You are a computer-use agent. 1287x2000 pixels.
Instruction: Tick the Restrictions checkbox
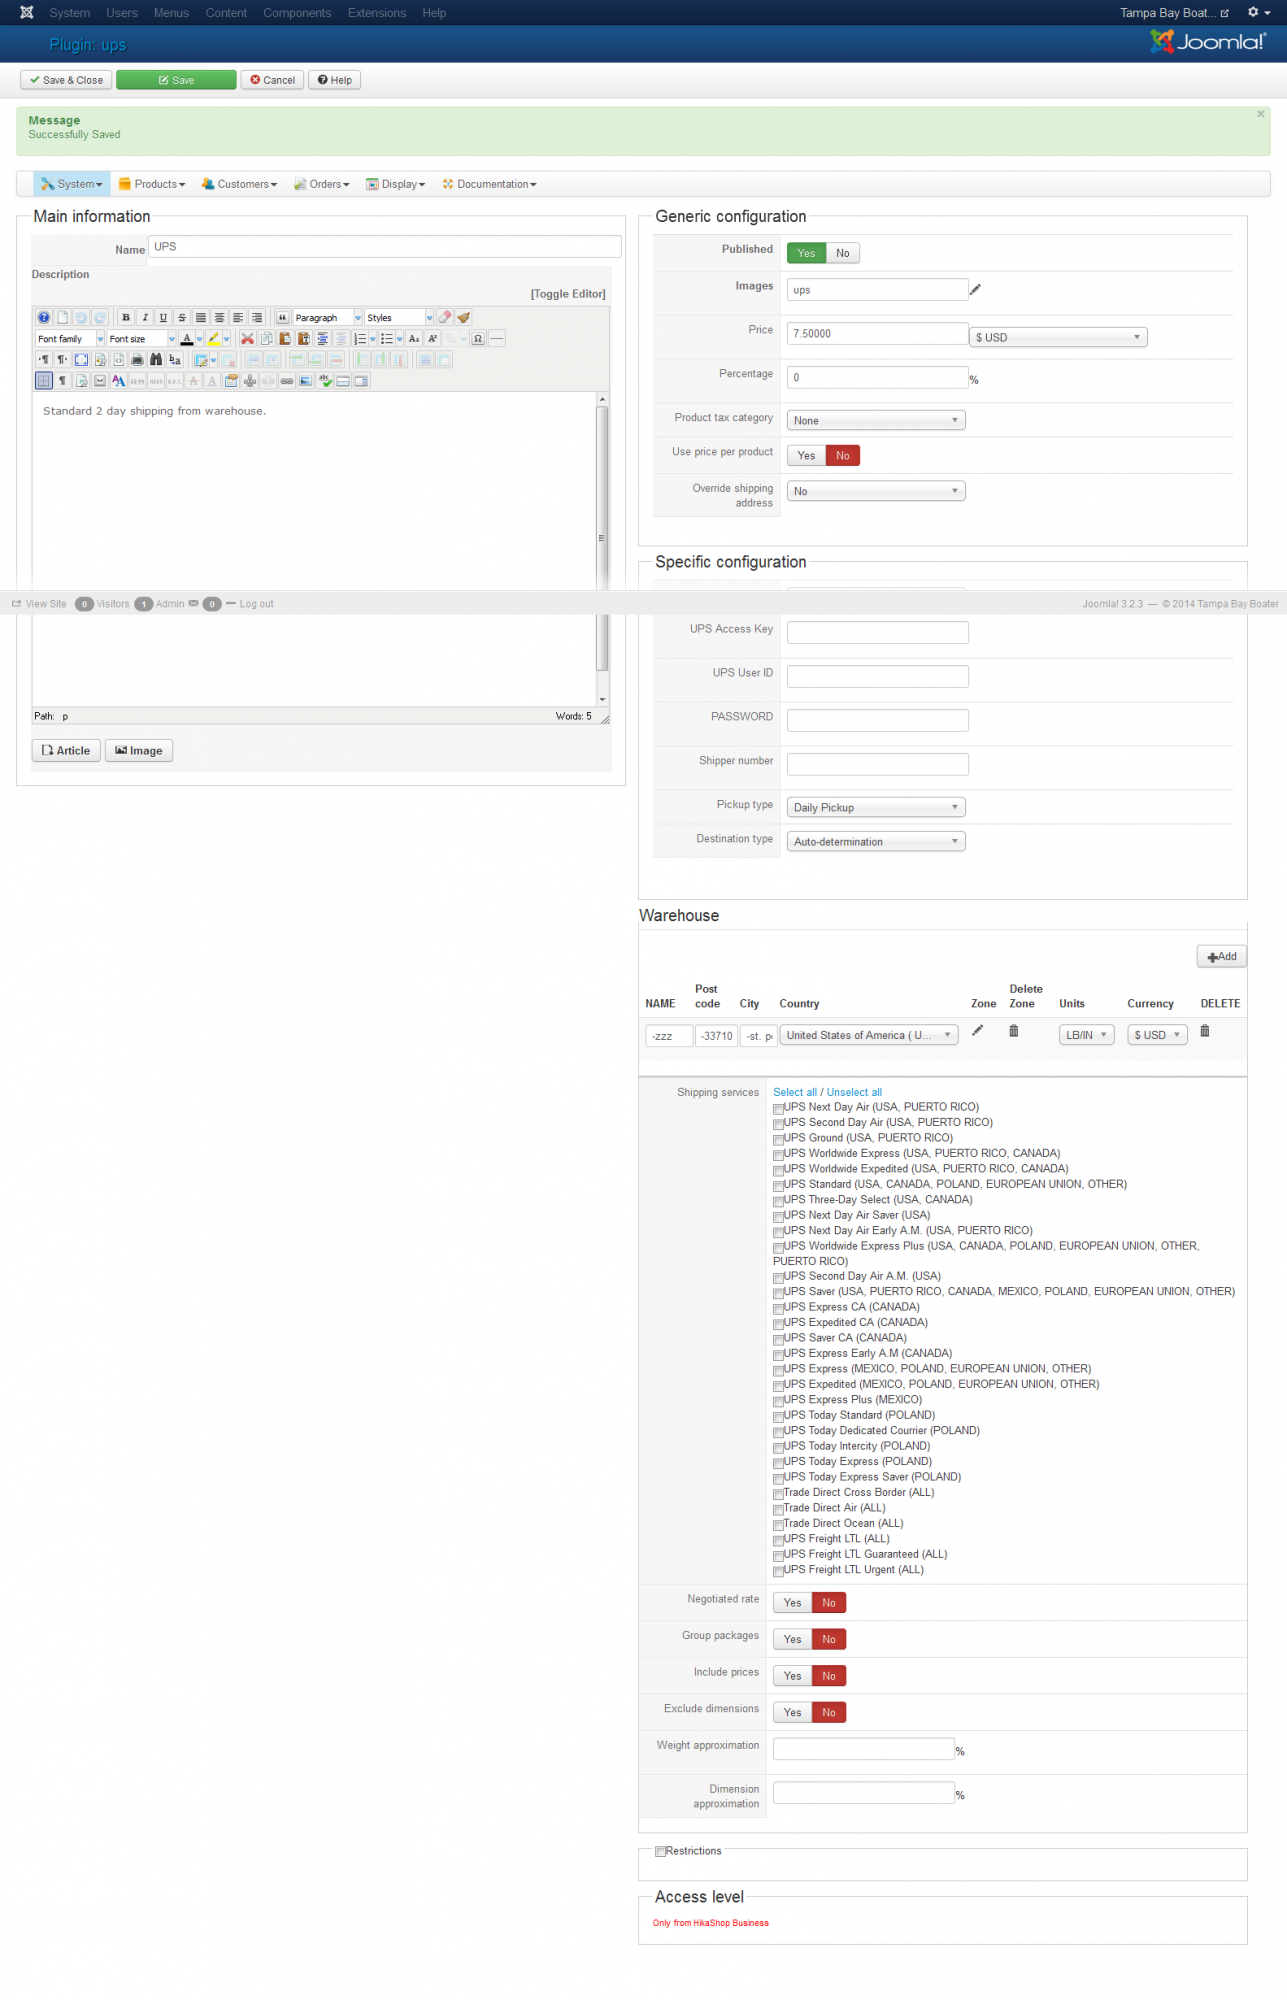(x=661, y=1852)
